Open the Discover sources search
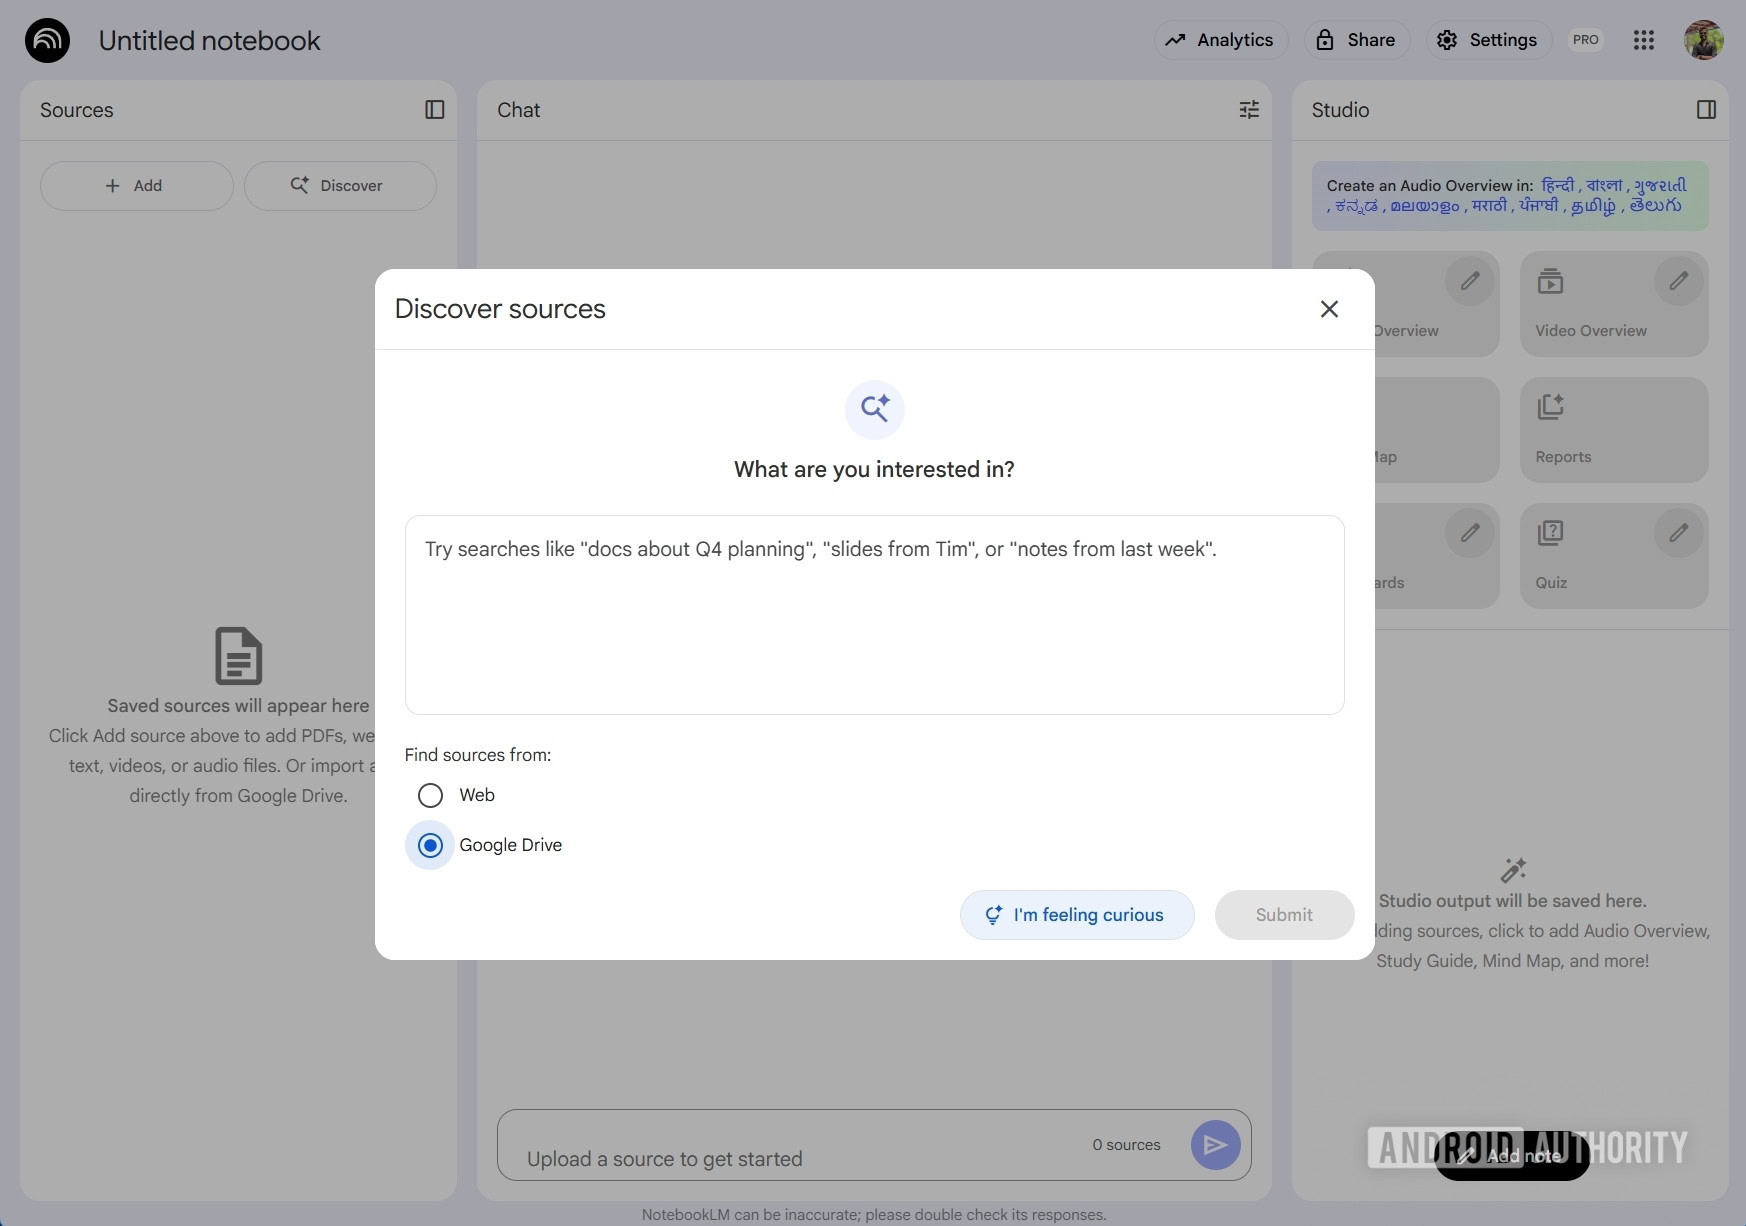The height and width of the screenshot is (1226, 1746). (340, 185)
